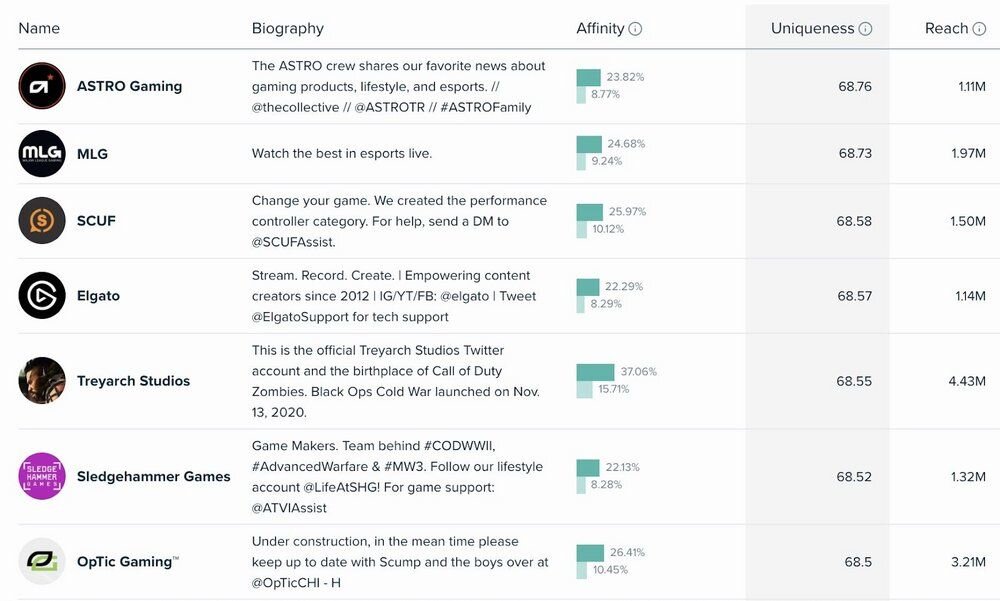Image resolution: width=1000 pixels, height=601 pixels.
Task: Sort table by Uniqueness column header
Action: 811,29
